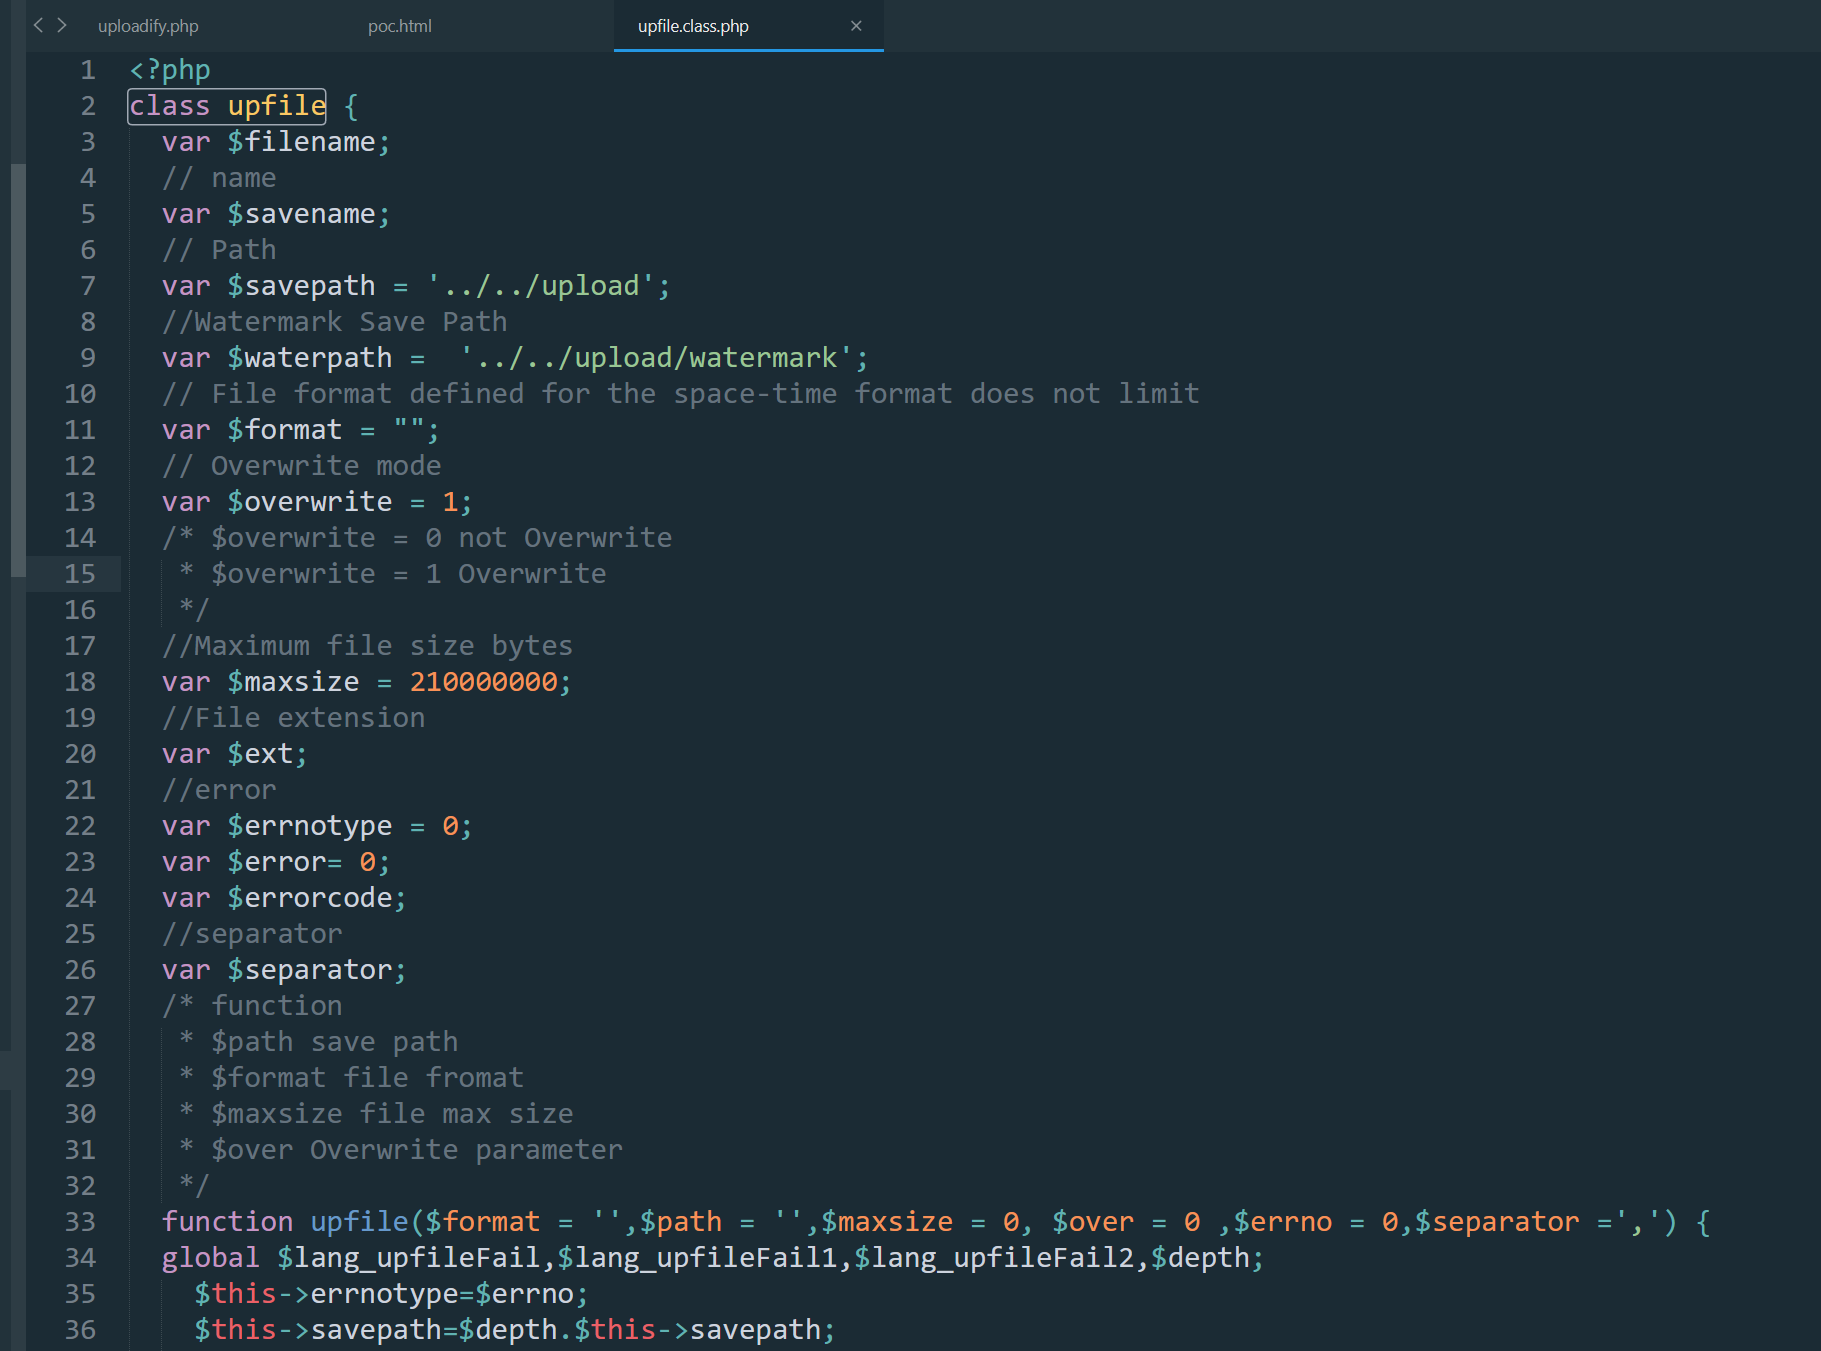Click the forward tab-navigation arrow
Screen dimensions: 1821x1351
[62, 25]
